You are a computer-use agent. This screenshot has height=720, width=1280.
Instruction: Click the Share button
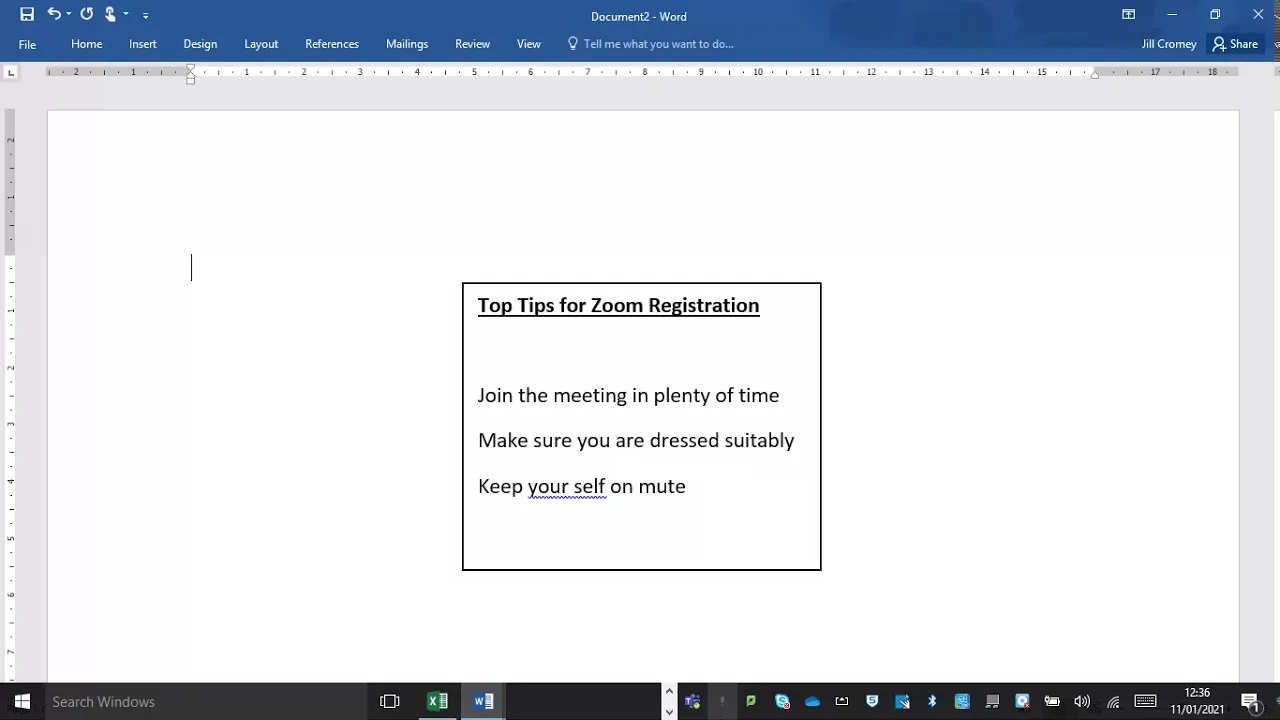pos(1235,44)
